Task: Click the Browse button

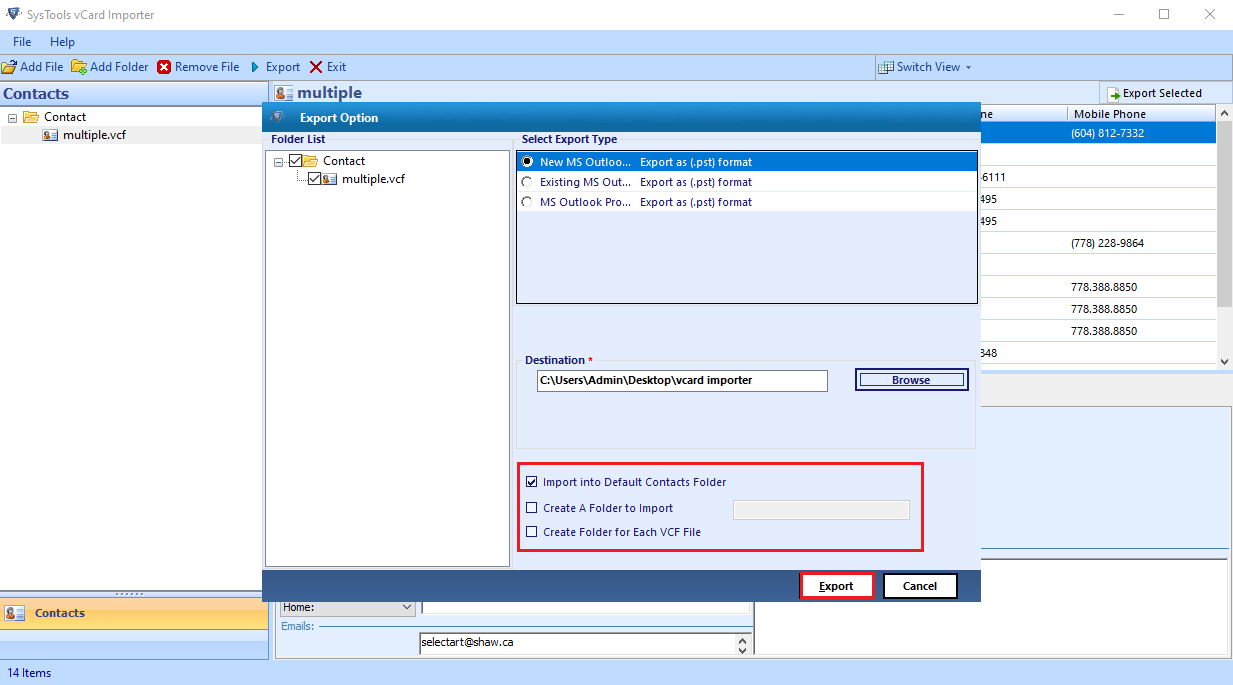Action: click(x=911, y=380)
